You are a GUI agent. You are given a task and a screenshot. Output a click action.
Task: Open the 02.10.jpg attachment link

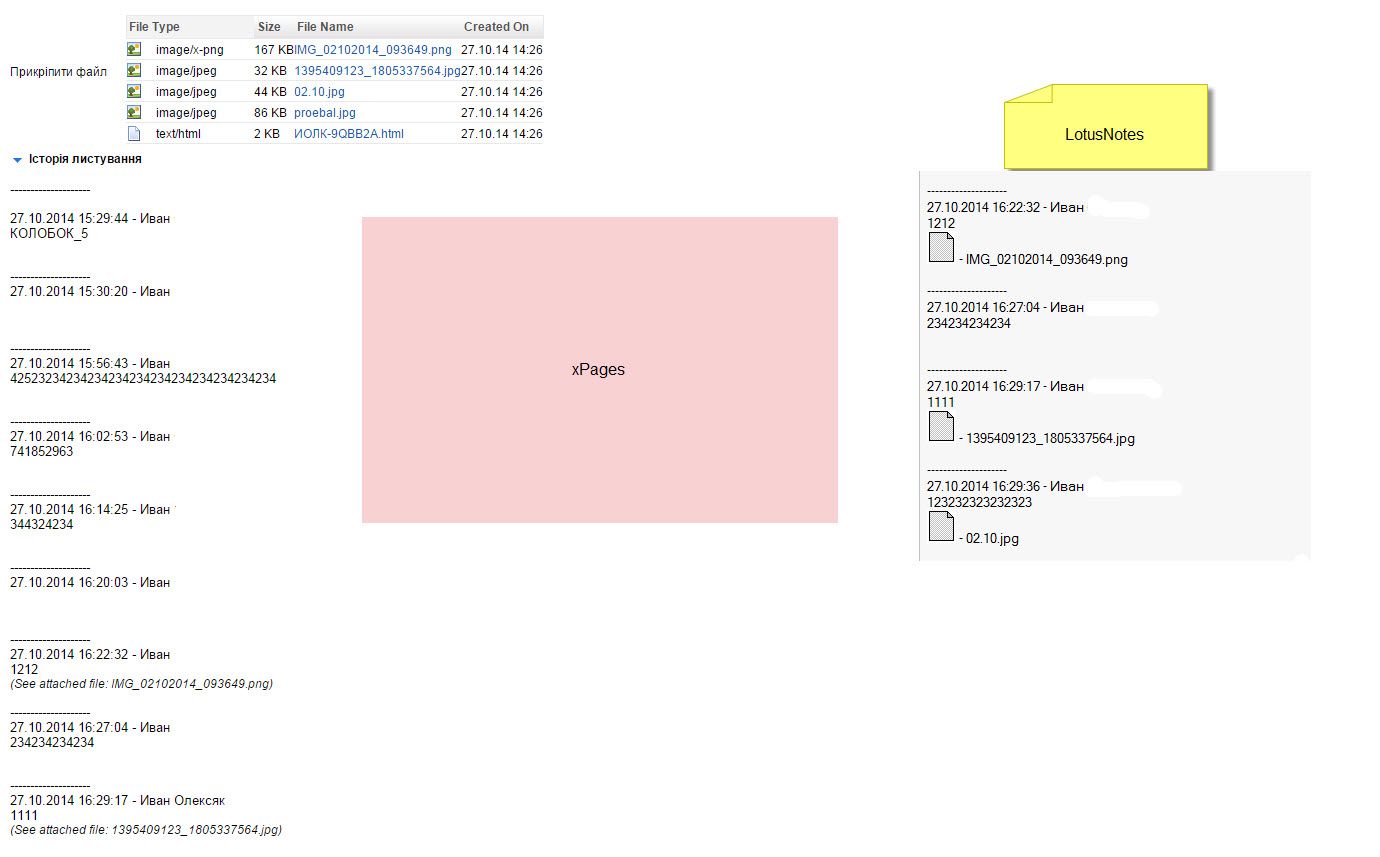click(319, 92)
